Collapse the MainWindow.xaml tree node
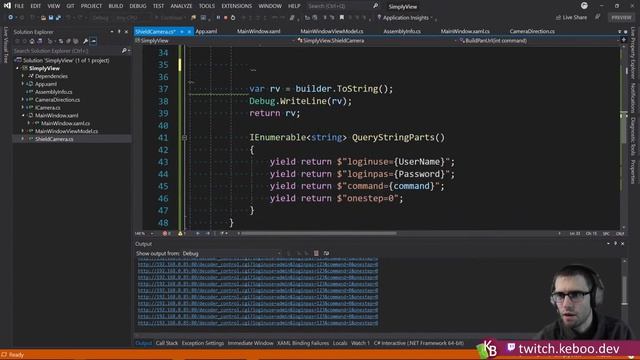Viewport: 640px width, 360px height. (x=23, y=116)
